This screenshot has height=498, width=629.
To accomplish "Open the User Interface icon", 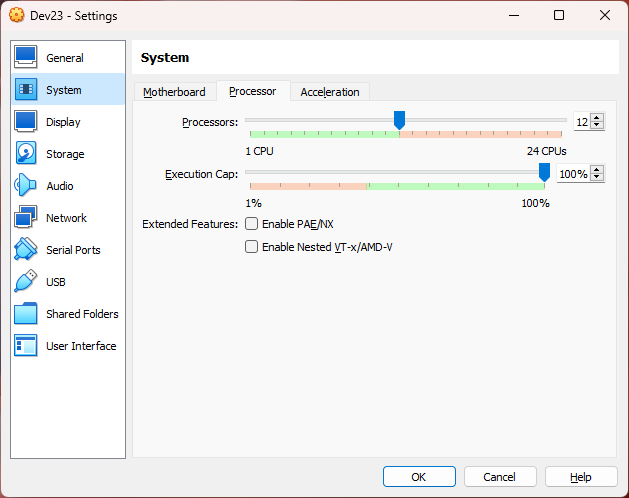I will [26, 346].
